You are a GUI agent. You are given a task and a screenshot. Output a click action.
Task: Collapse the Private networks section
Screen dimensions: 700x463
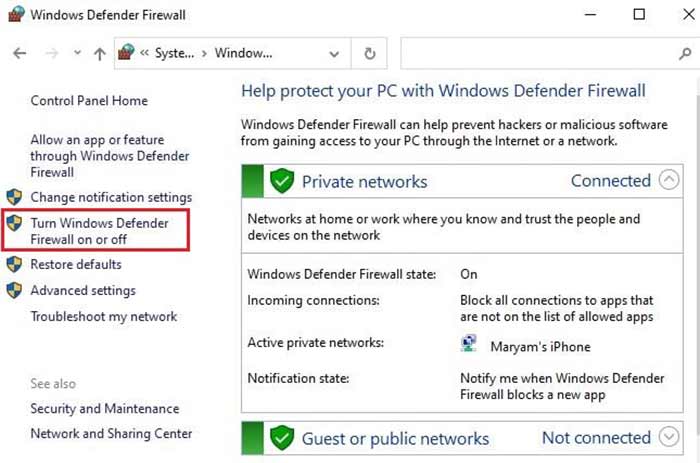click(x=669, y=181)
